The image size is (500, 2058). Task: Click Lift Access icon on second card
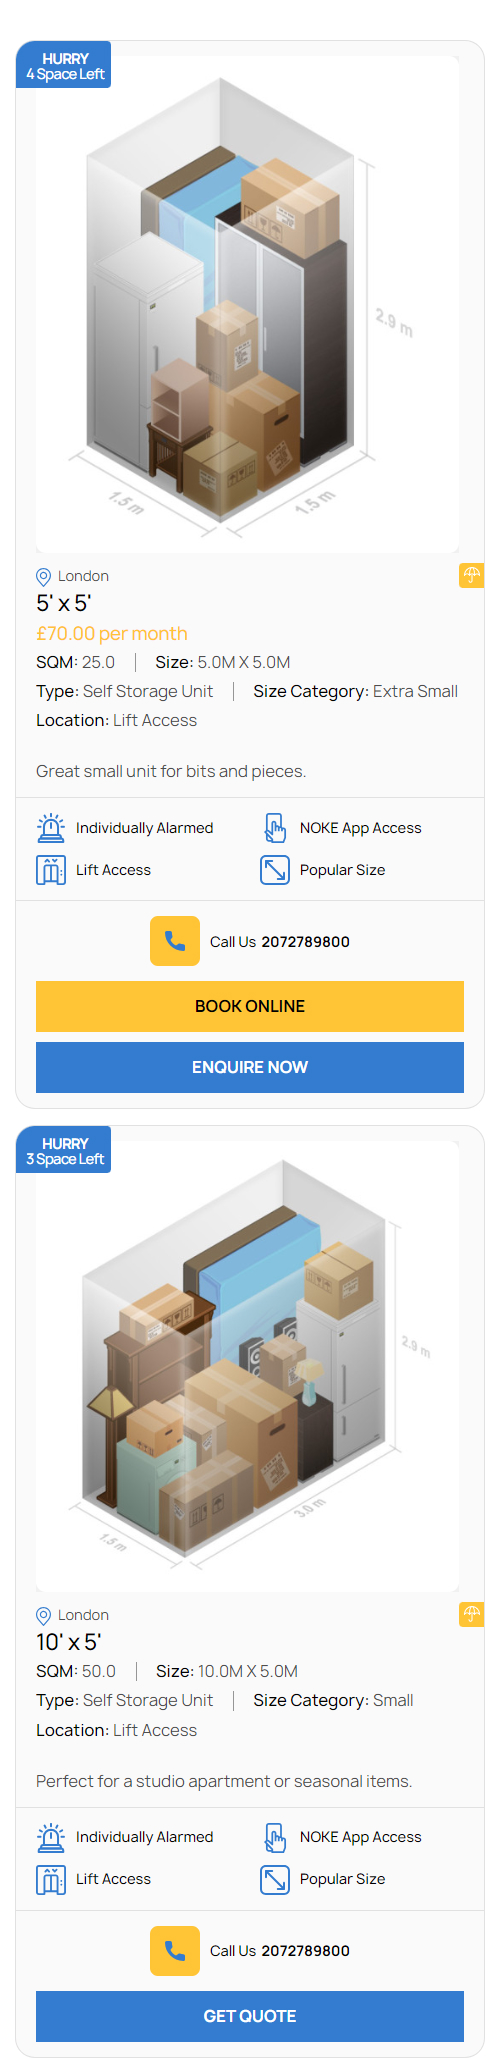(x=51, y=1879)
